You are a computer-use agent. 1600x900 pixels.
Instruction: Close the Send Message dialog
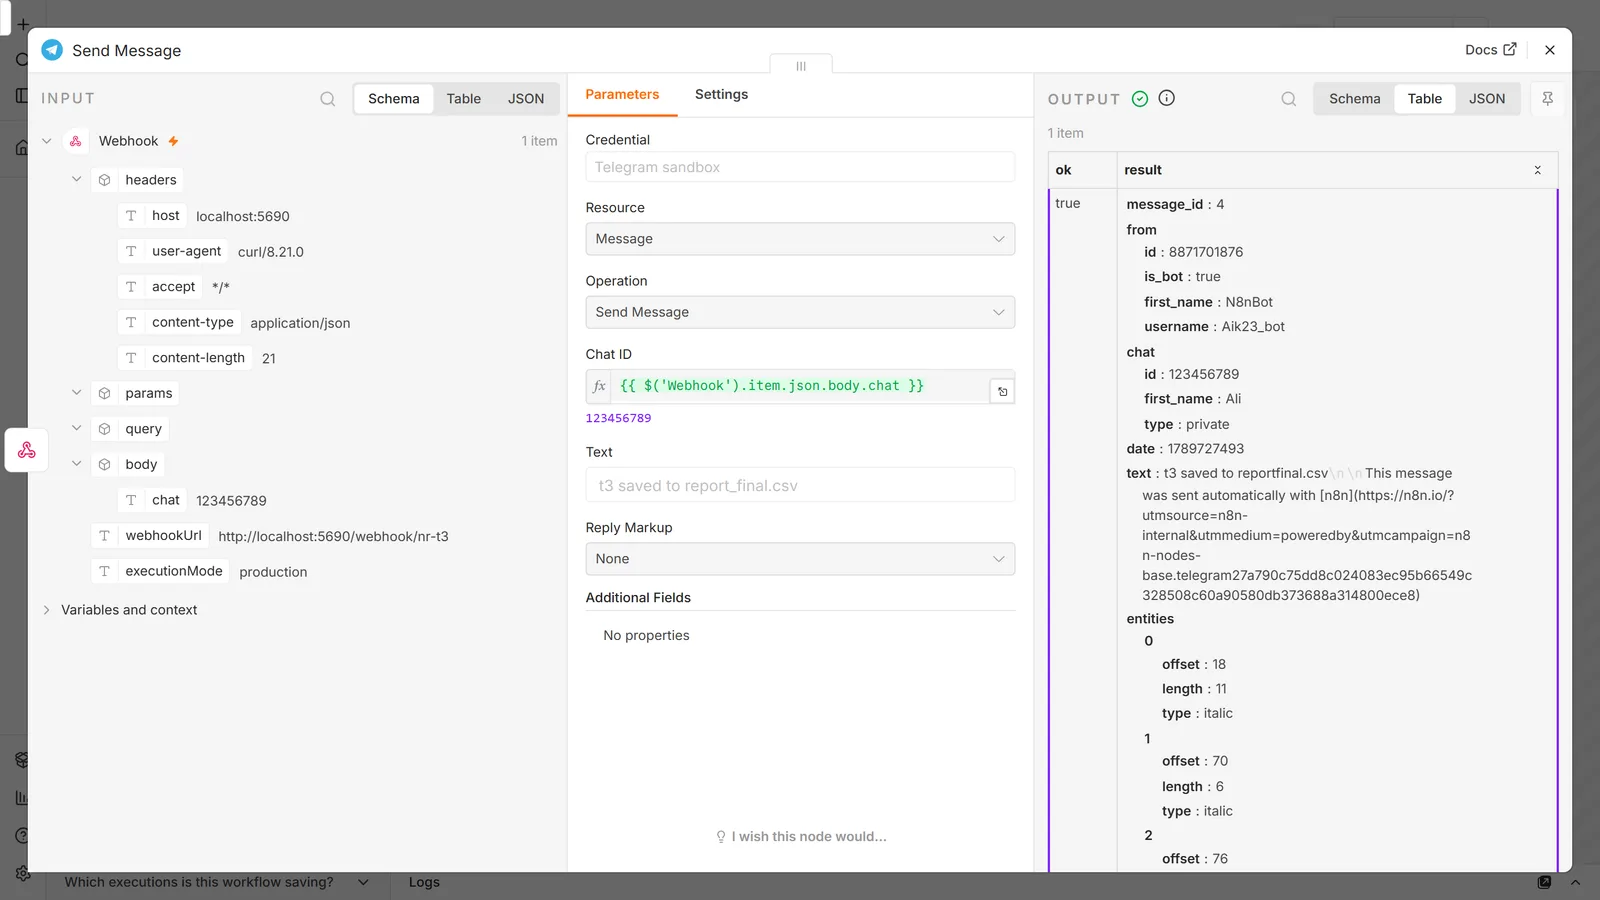click(1550, 50)
